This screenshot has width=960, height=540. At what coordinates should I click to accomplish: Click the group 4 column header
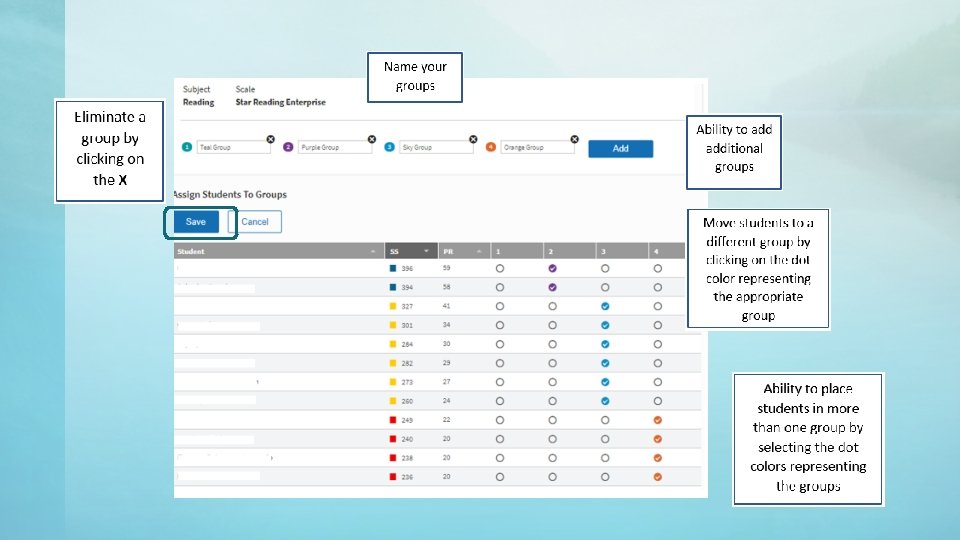click(x=667, y=251)
